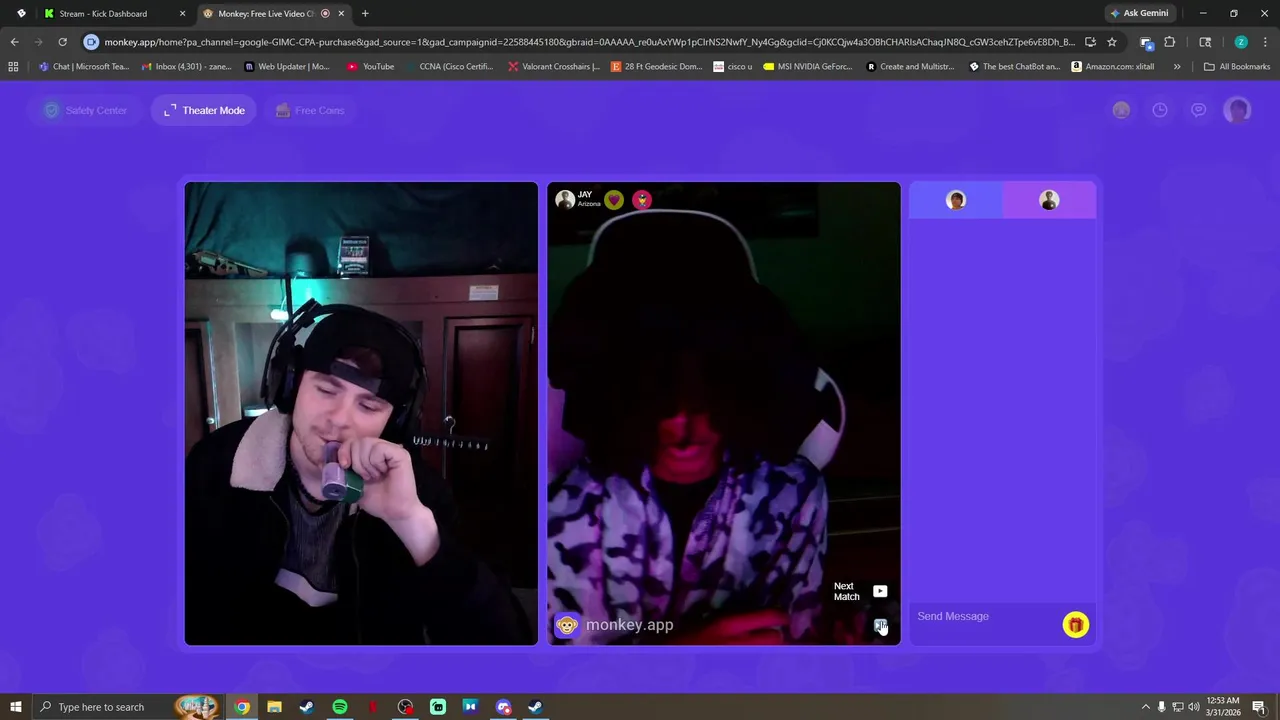Click Ask Gemini button
Viewport: 1280px width, 720px height.
(x=1138, y=13)
